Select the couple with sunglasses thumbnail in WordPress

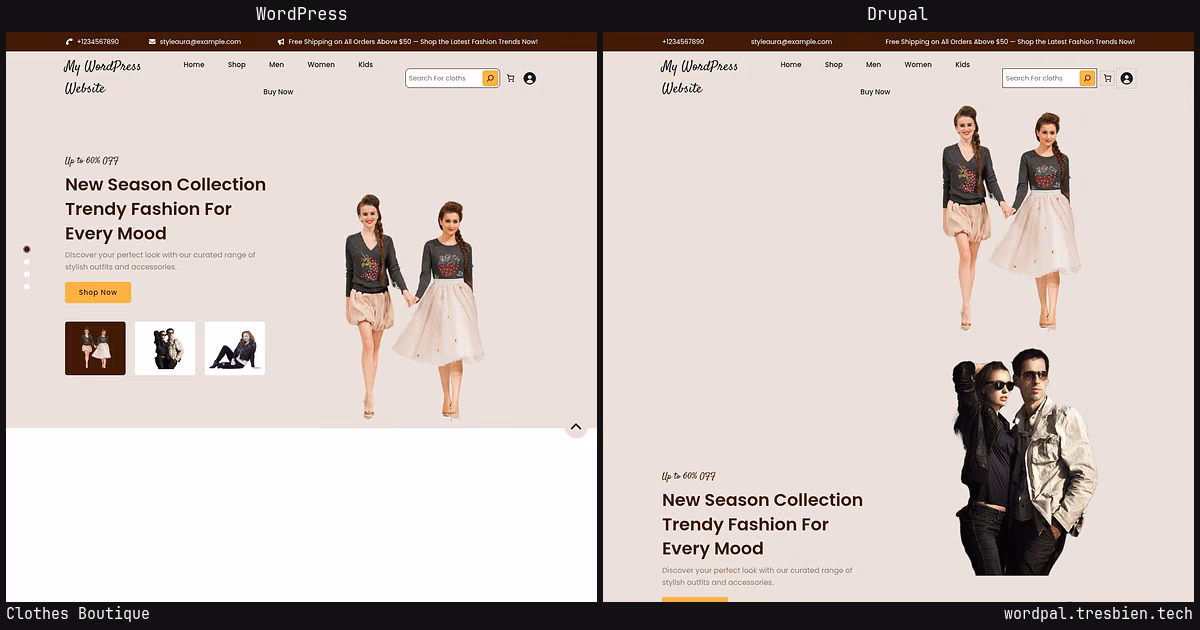(x=165, y=348)
